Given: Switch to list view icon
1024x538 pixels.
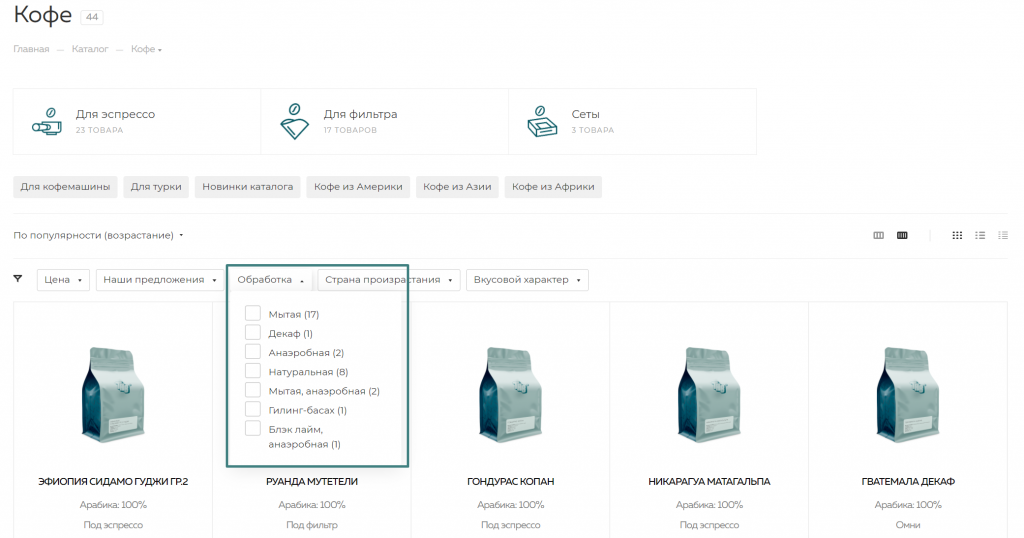Looking at the screenshot, I should pos(980,235).
